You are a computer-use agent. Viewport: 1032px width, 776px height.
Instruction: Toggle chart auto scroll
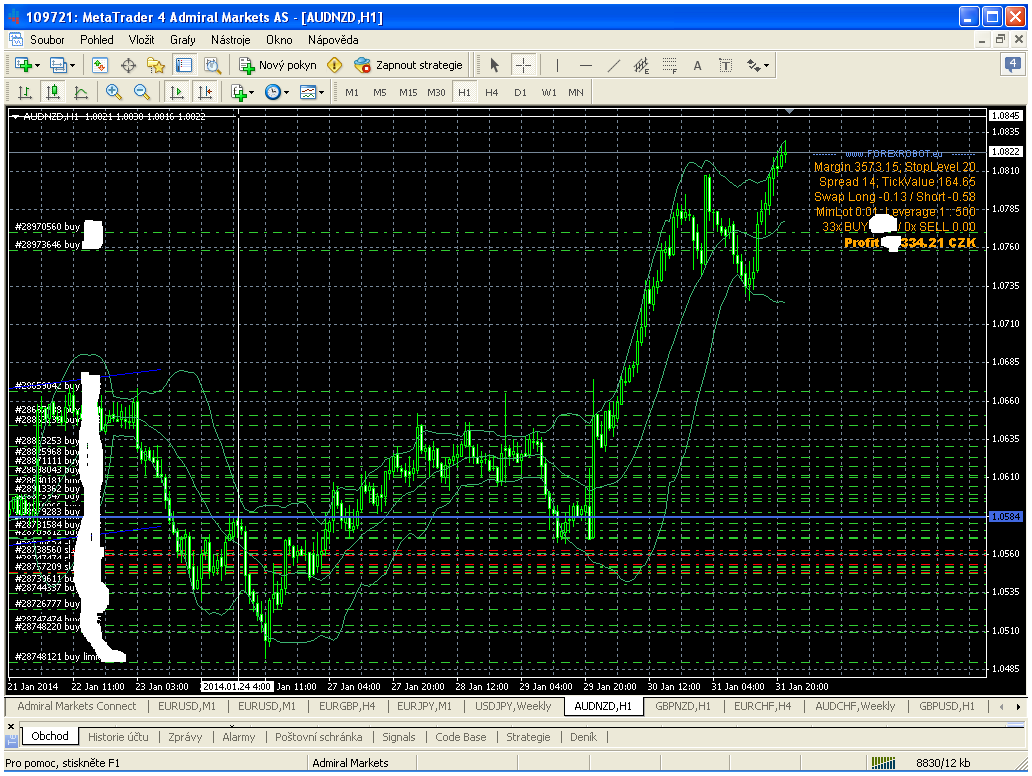click(x=176, y=92)
